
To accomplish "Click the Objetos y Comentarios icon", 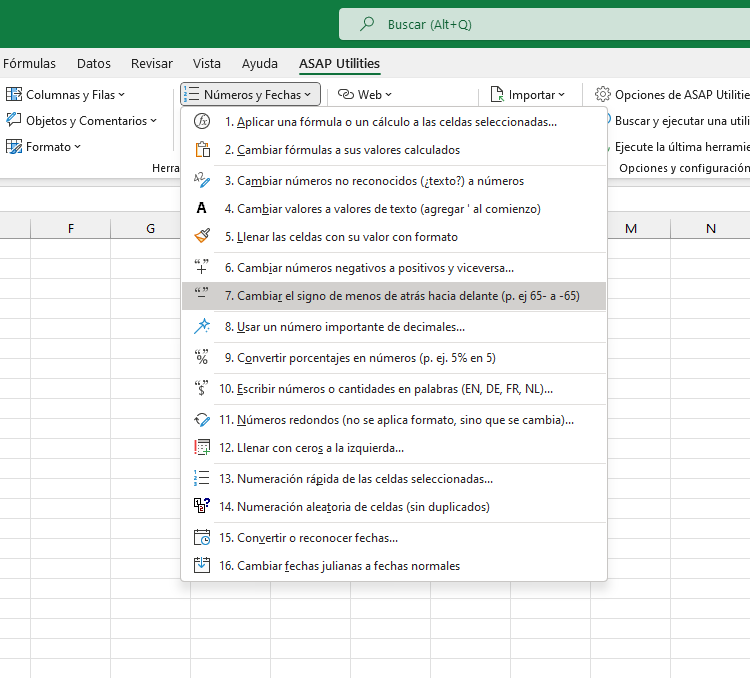I will [14, 120].
